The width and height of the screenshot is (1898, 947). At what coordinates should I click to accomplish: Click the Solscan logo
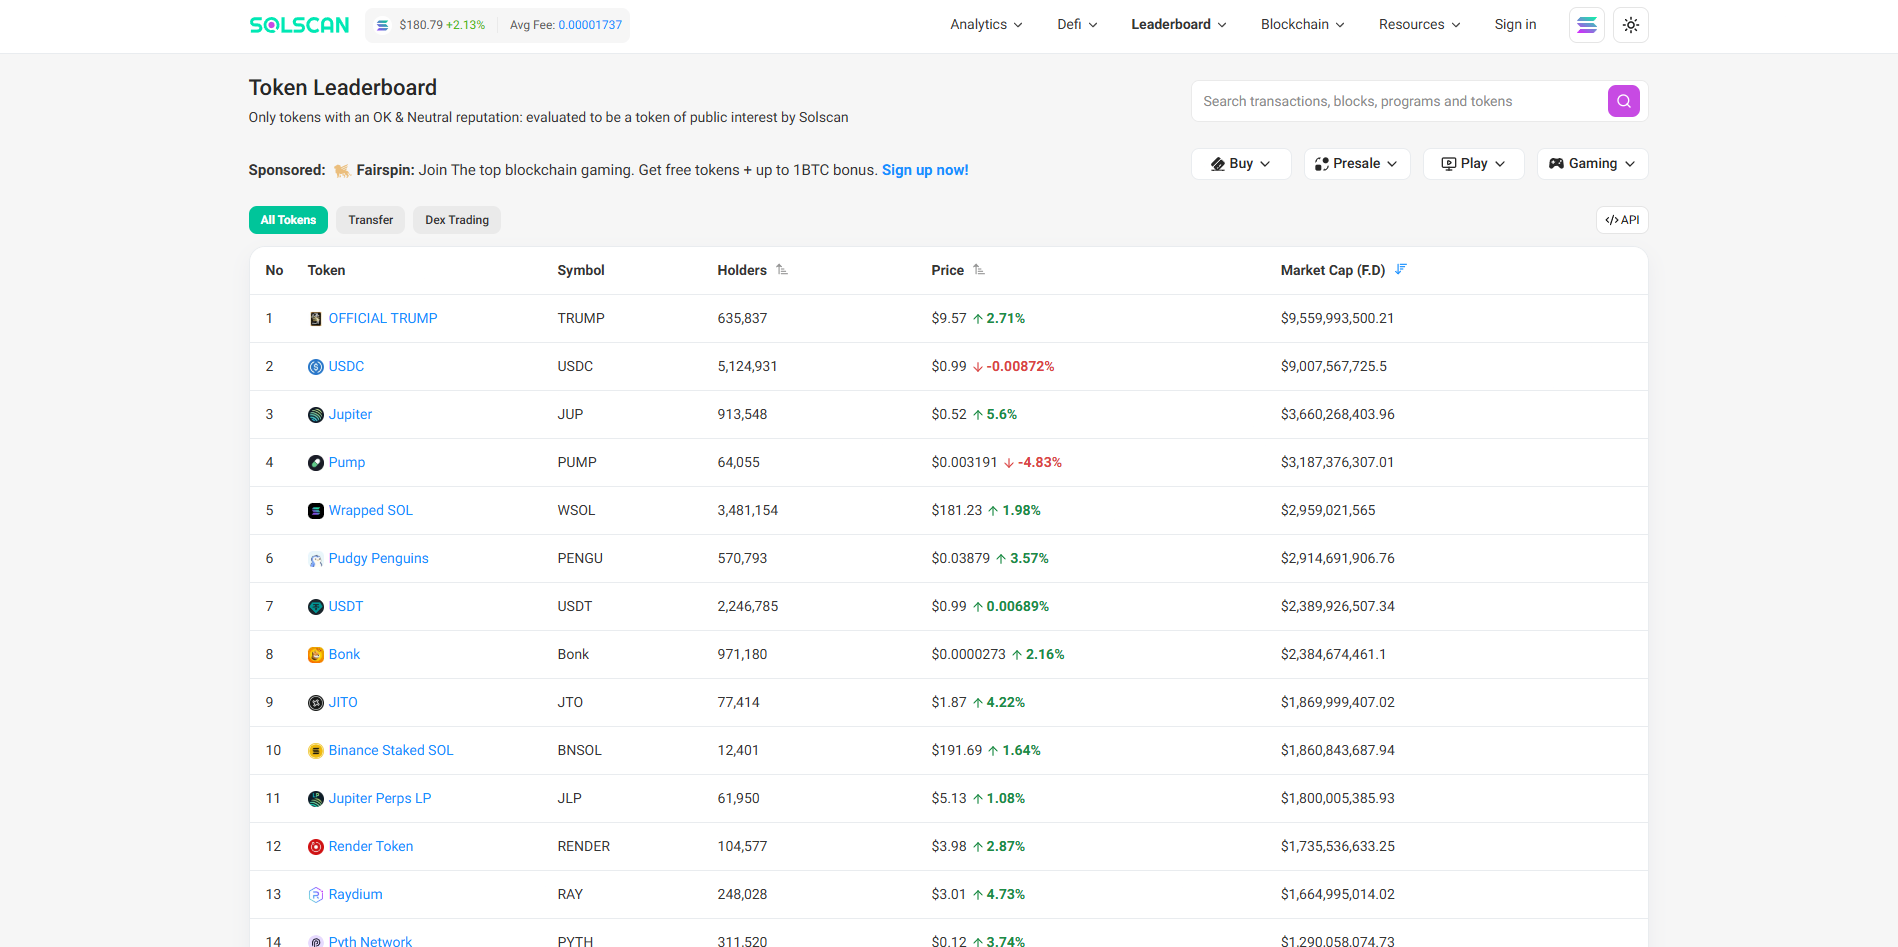[x=298, y=24]
